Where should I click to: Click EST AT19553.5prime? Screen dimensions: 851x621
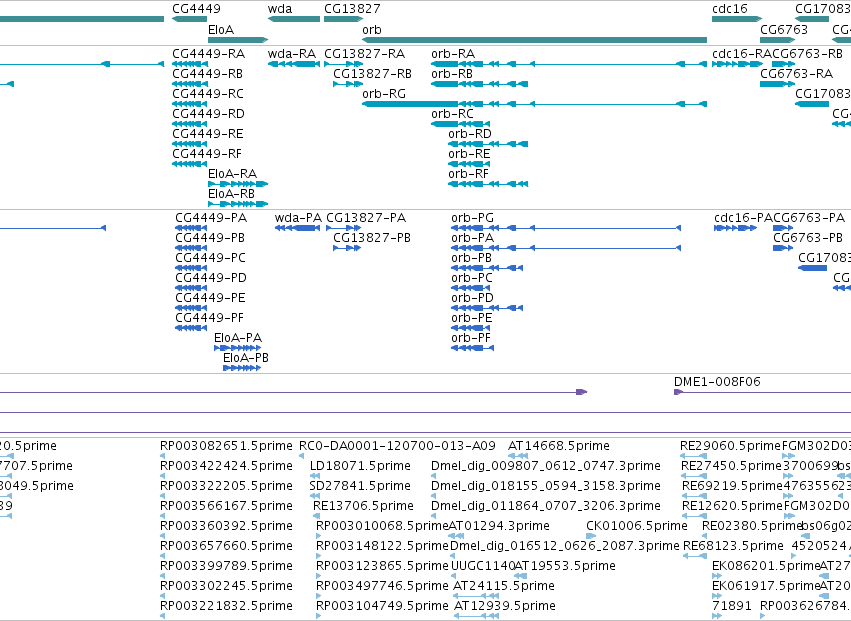coord(564,566)
